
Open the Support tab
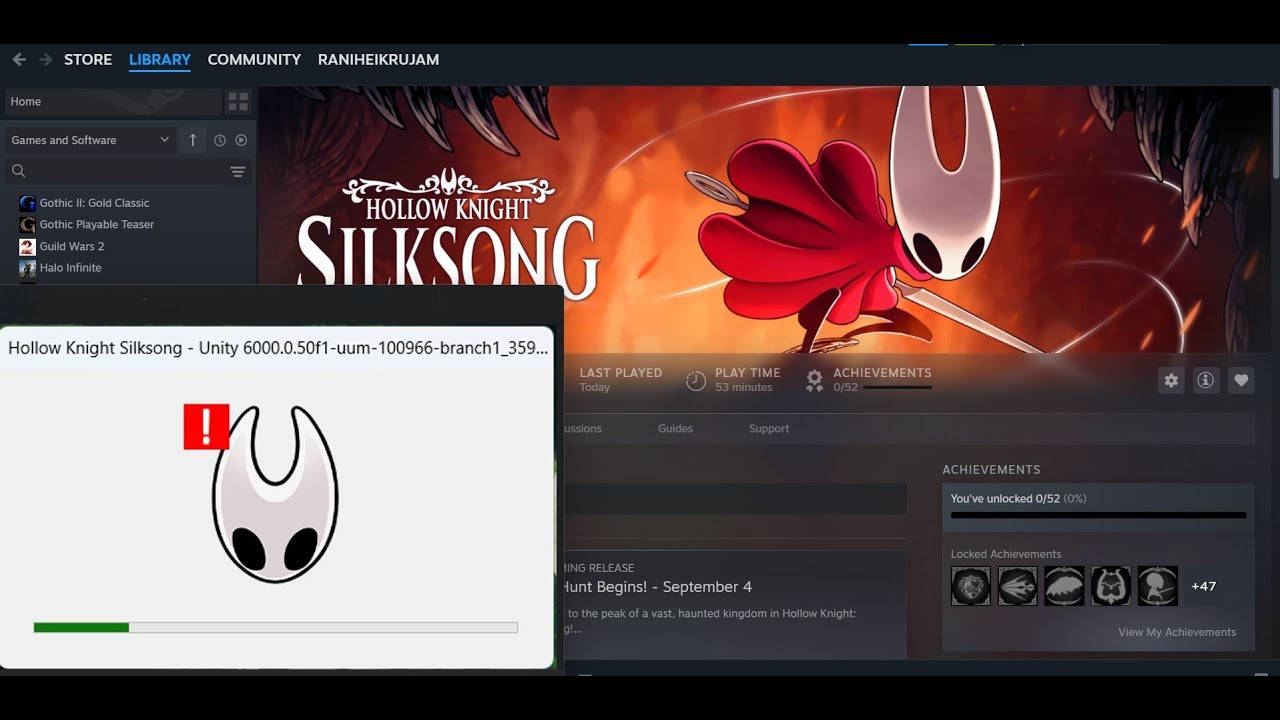769,429
